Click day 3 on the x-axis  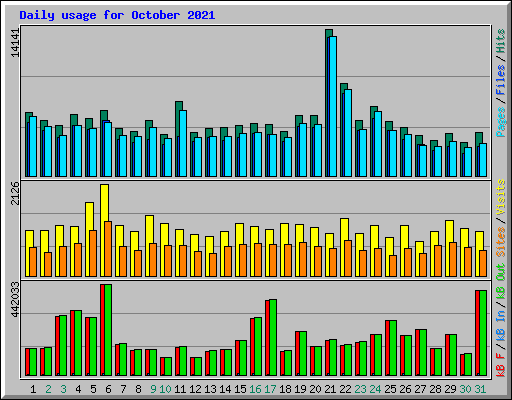point(63,389)
